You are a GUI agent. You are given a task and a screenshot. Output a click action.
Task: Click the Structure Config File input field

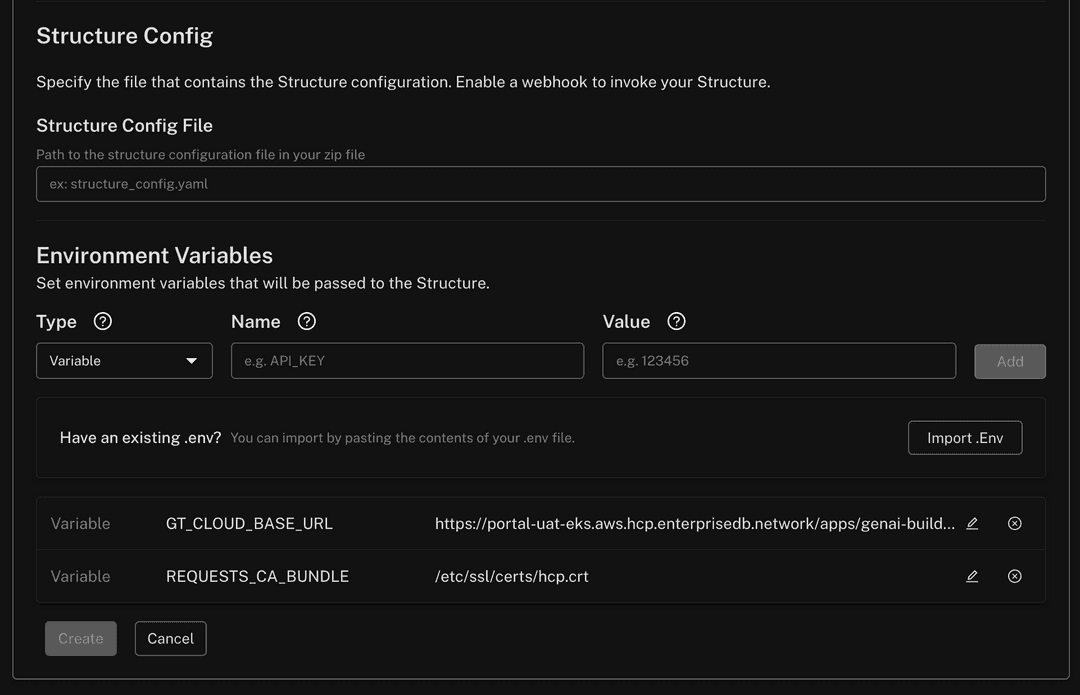[540, 183]
